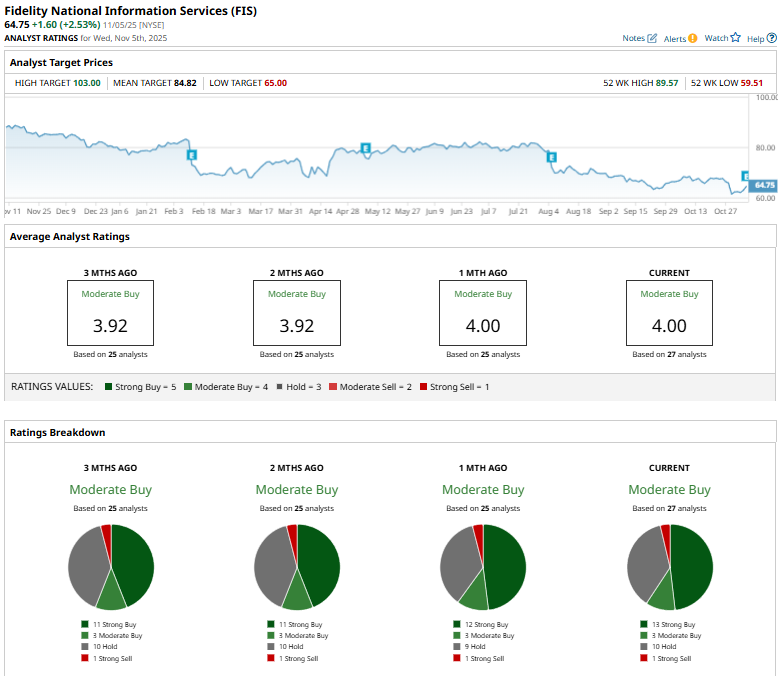Click the orange Alerts exclamation icon

(x=693, y=38)
